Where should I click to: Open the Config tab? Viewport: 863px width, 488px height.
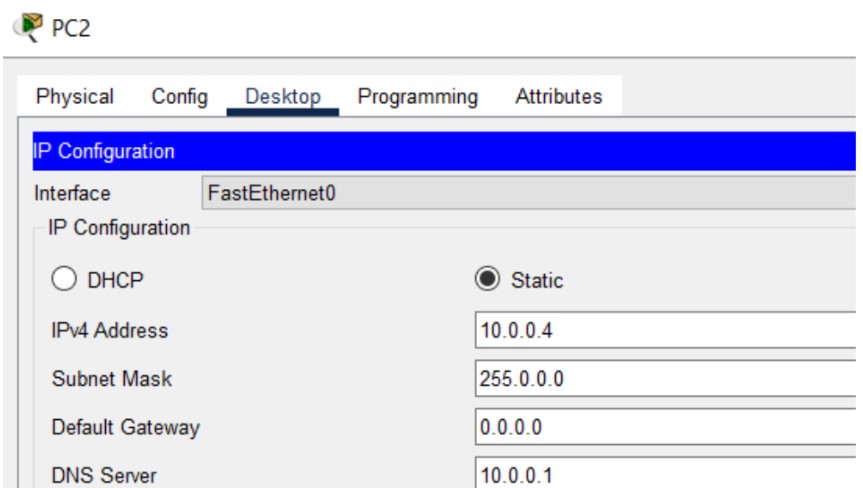(179, 96)
